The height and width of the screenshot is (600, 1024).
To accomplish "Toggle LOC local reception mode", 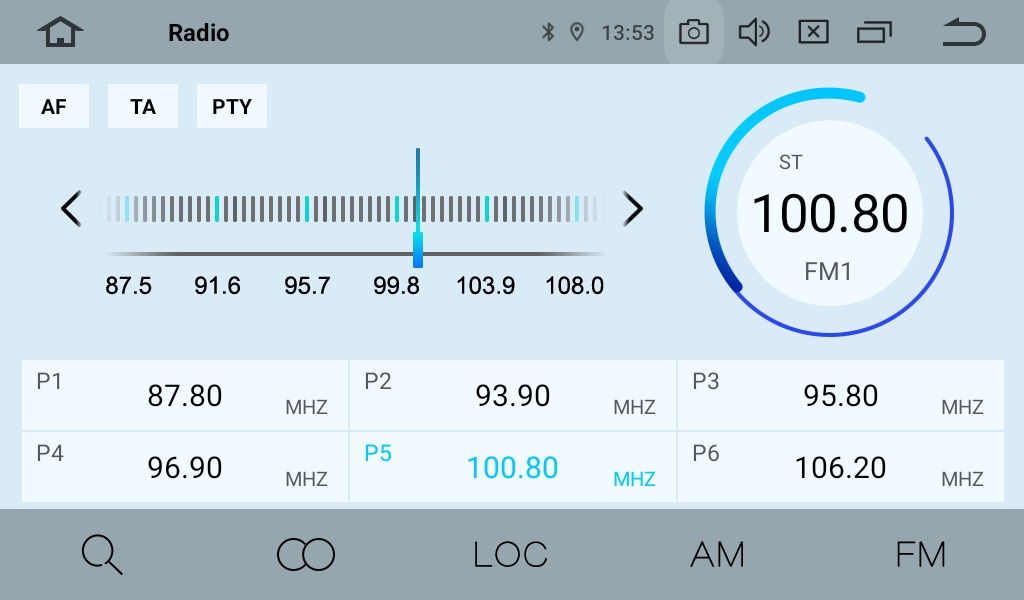I will pyautogui.click(x=510, y=554).
